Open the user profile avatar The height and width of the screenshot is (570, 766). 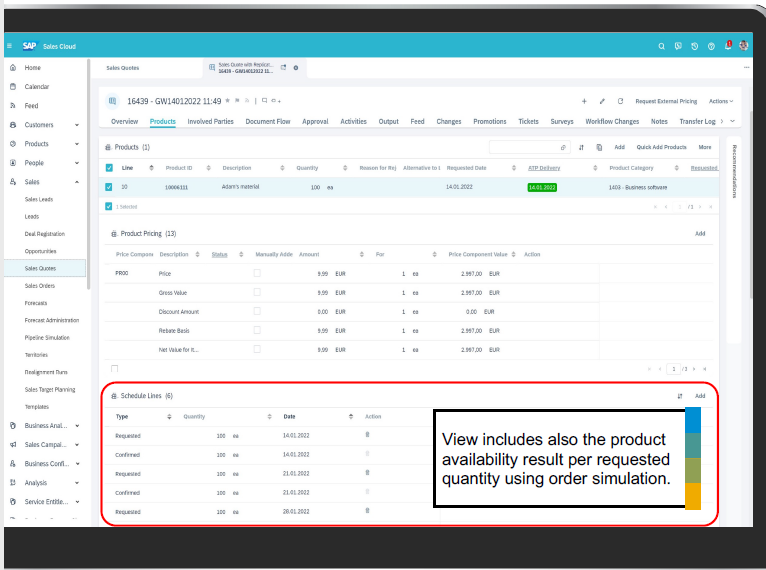[x=744, y=45]
